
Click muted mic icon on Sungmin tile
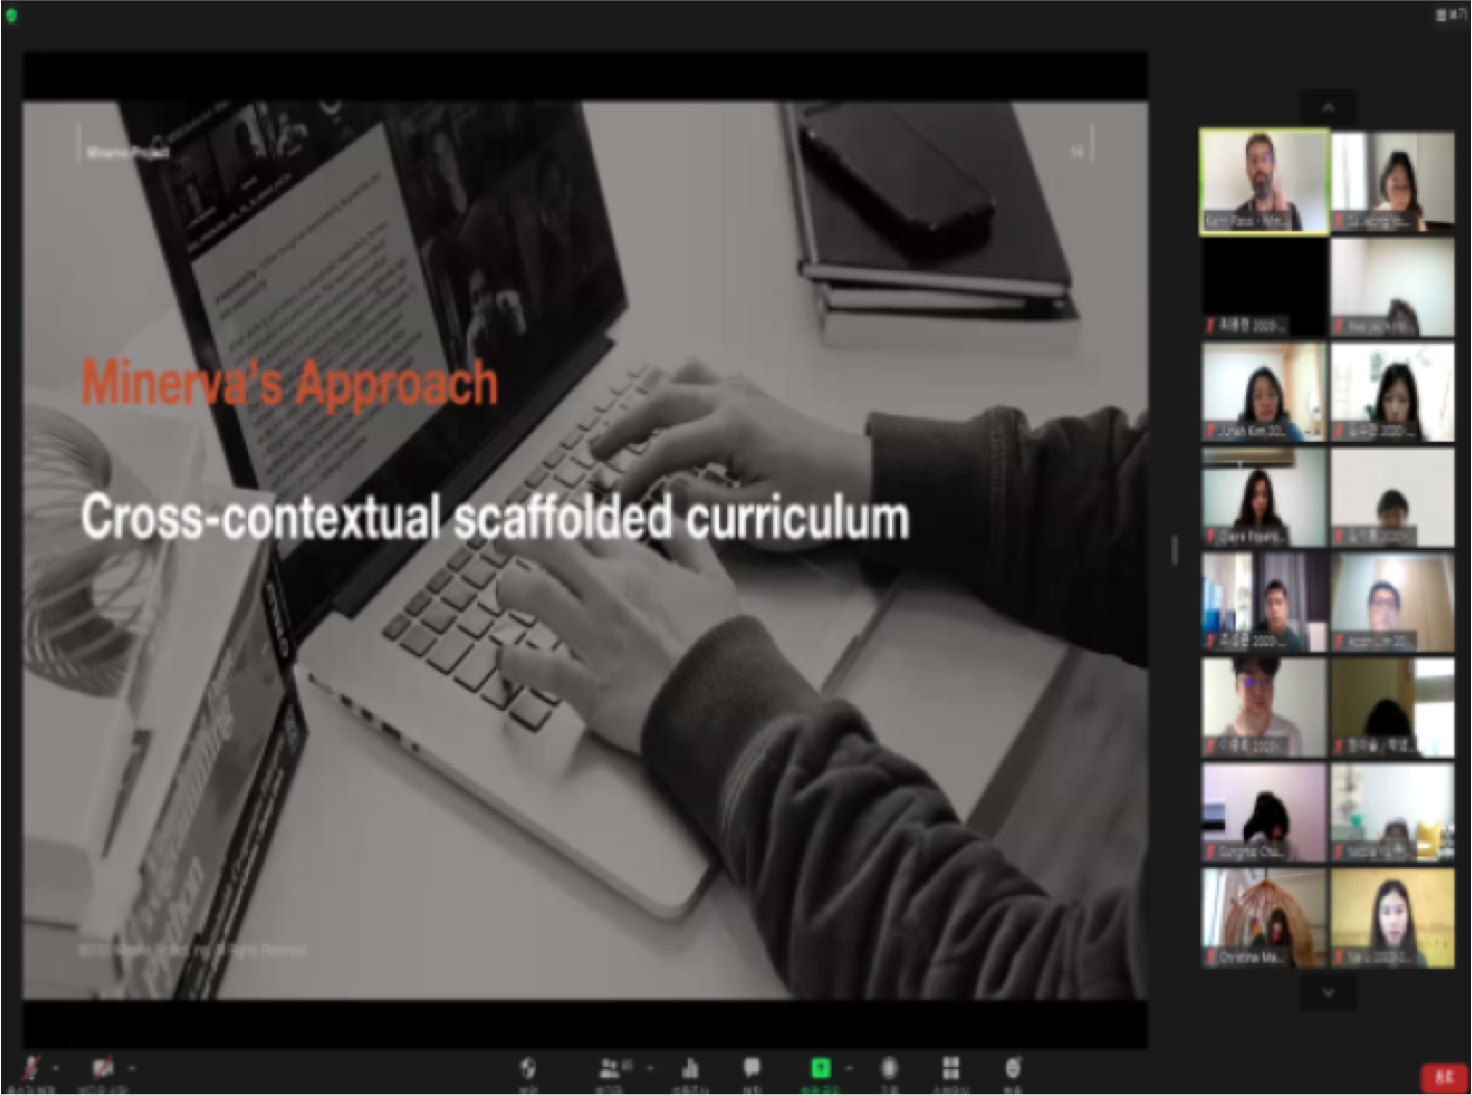[1210, 852]
